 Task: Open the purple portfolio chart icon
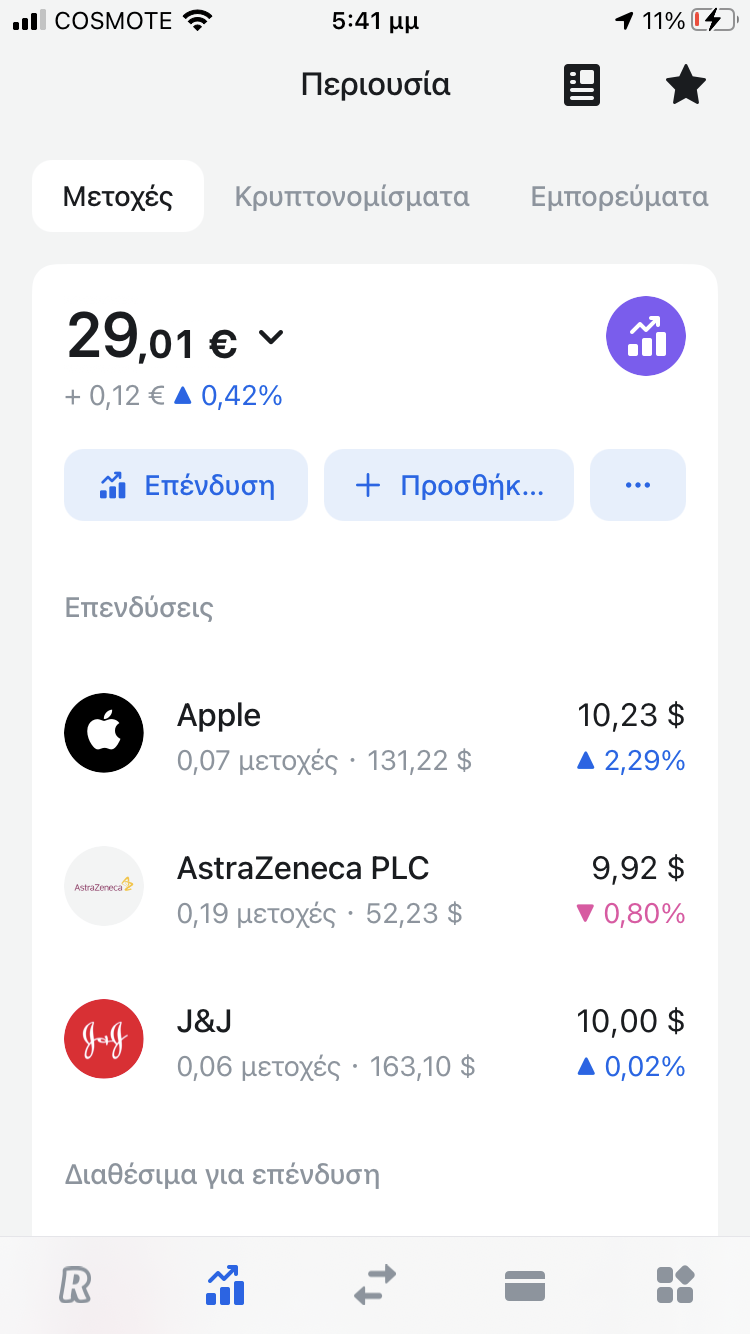(x=646, y=338)
